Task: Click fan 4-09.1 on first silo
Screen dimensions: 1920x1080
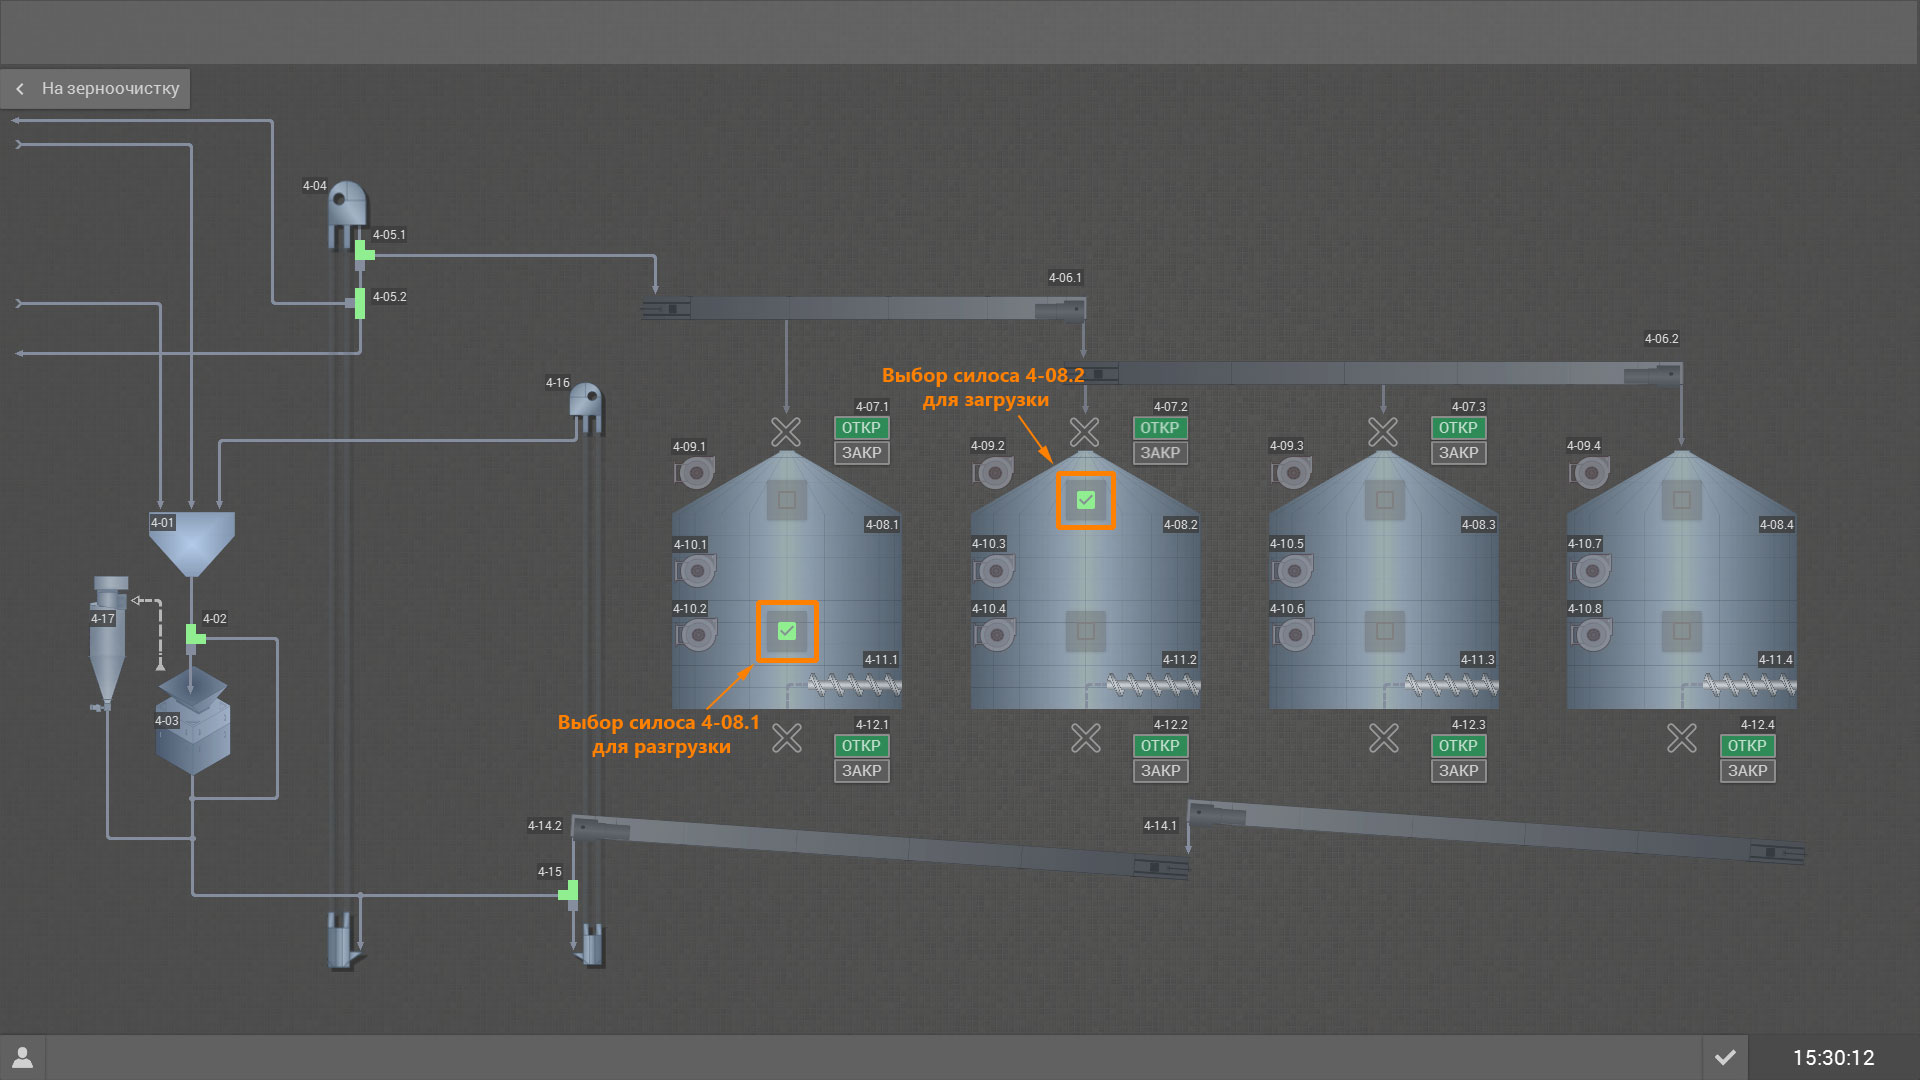Action: [696, 472]
